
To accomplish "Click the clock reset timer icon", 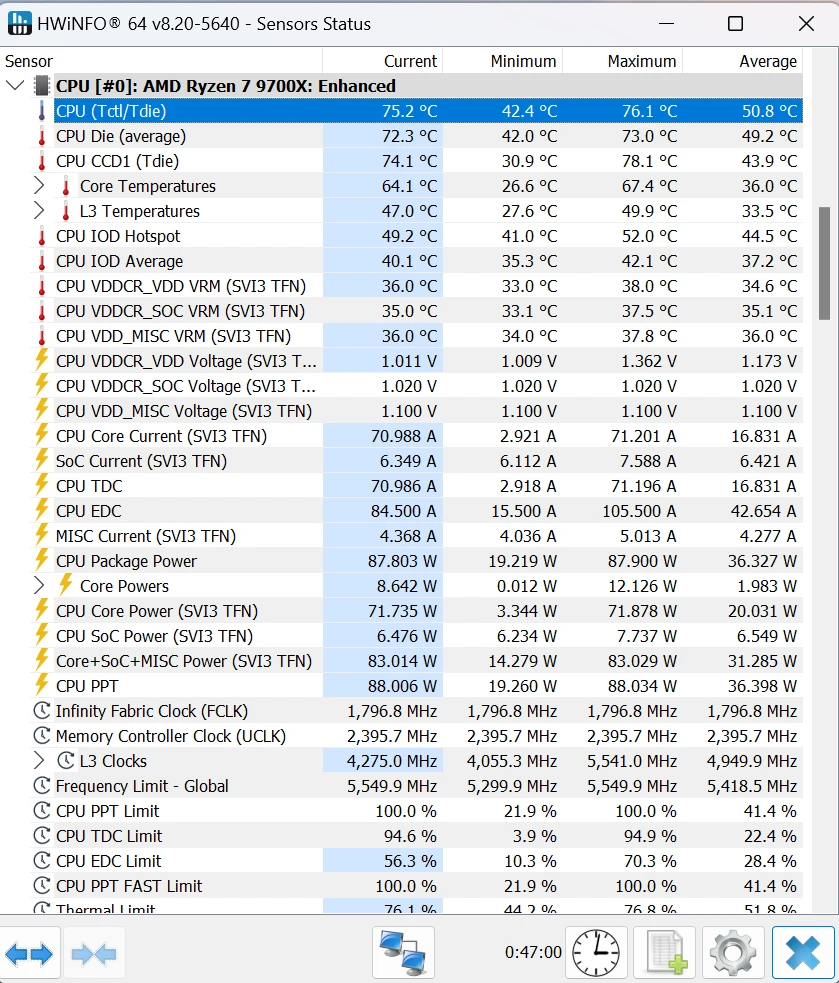I will pyautogui.click(x=596, y=953).
